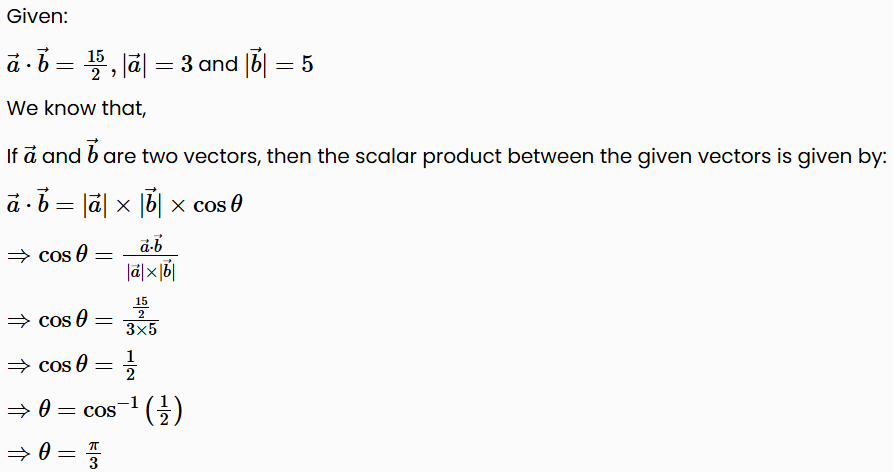893x472 pixels.
Task: Click the 3×5 denominator
Action: pyautogui.click(x=140, y=329)
